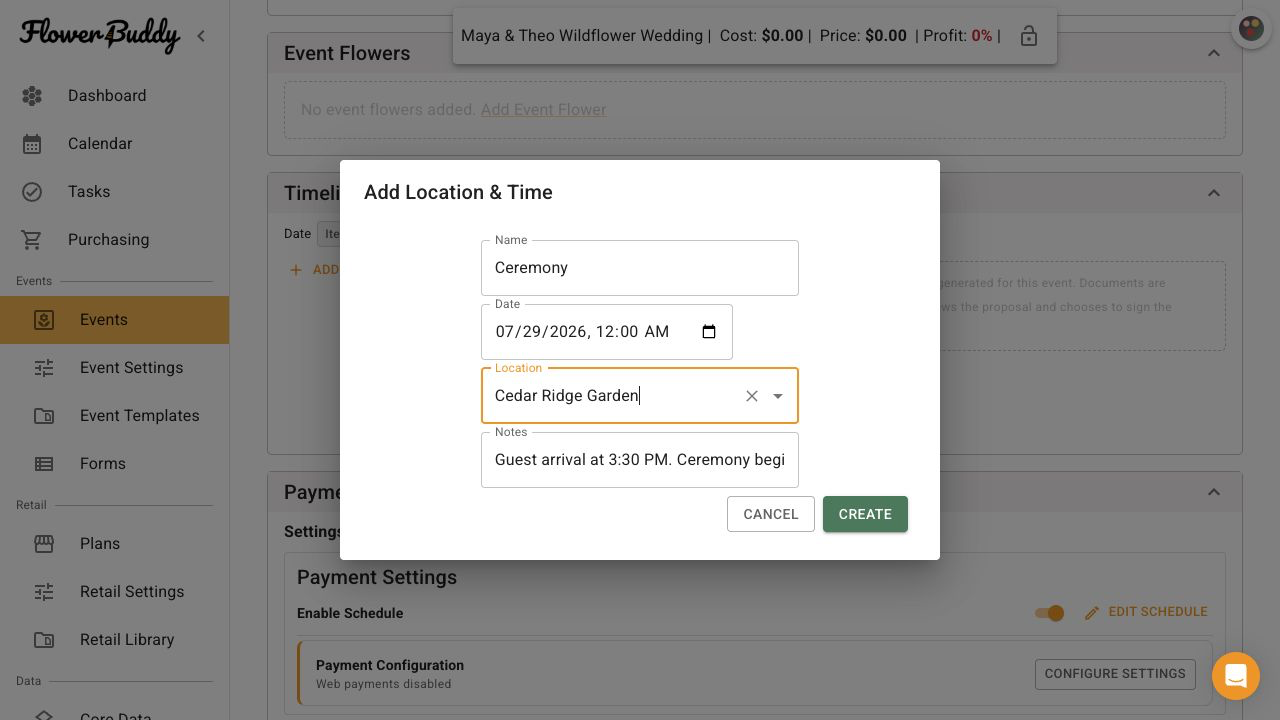Open the Location dropdown arrow
This screenshot has height=720, width=1280.
tap(778, 396)
